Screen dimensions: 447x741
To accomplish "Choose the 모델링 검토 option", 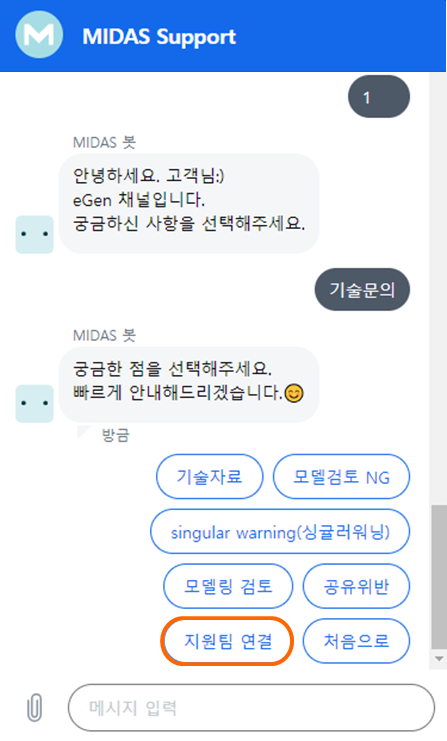I will click(x=228, y=586).
